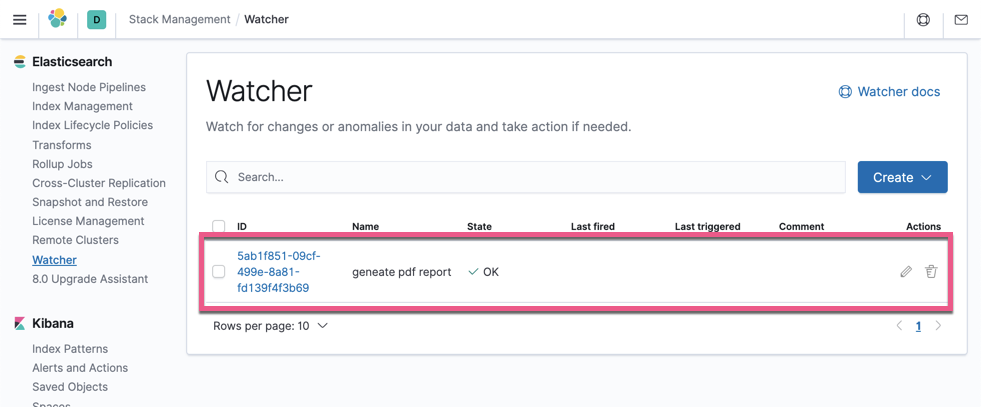Screen dimensions: 981x407
Task: Select all watches with header checkbox
Action: [x=218, y=226]
